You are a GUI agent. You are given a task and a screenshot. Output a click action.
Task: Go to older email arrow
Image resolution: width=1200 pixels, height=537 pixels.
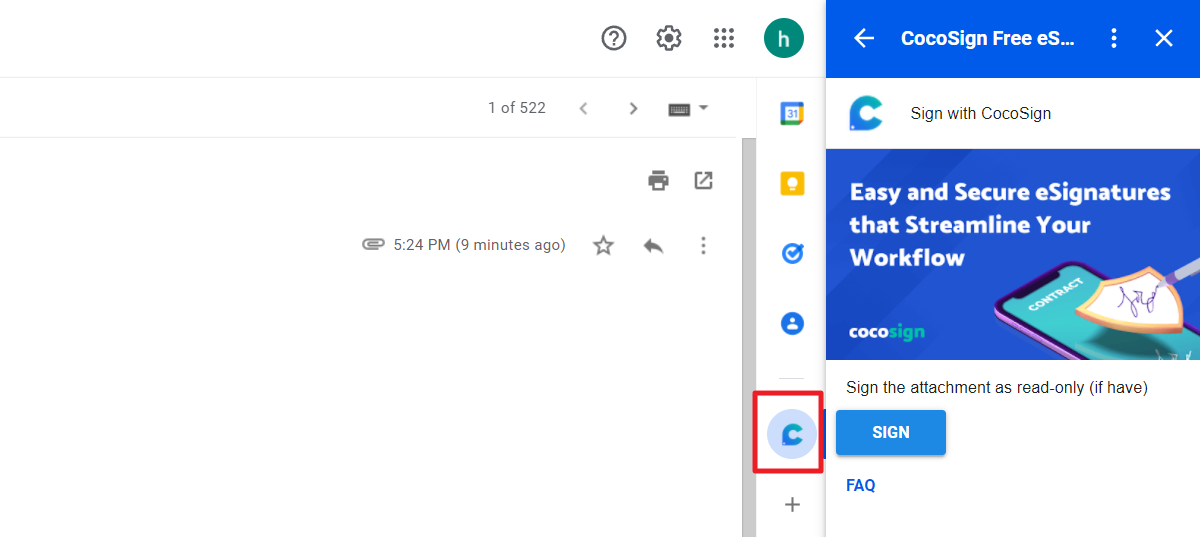(x=633, y=108)
